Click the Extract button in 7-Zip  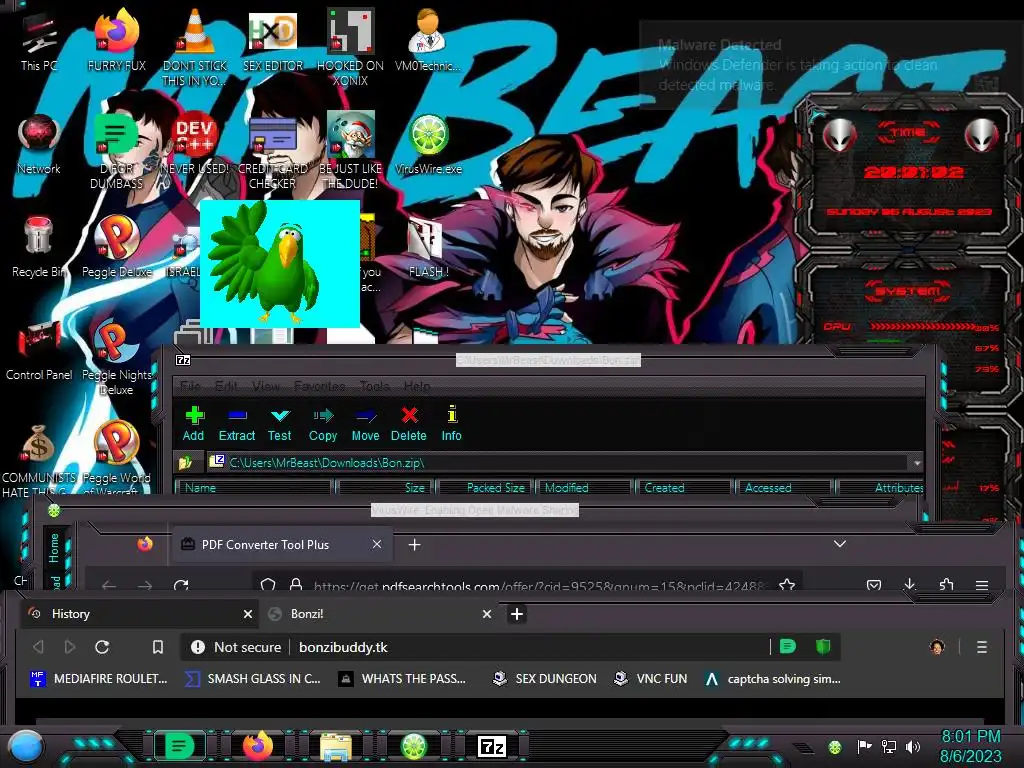(236, 423)
